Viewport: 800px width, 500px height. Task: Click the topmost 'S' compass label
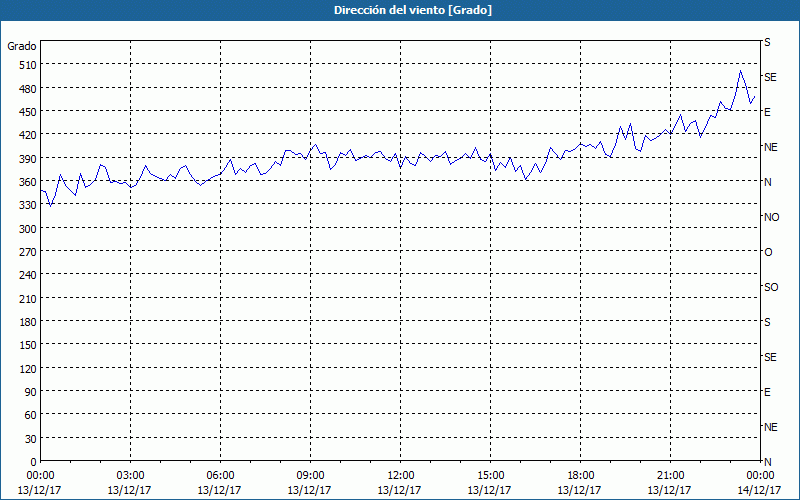[x=767, y=42]
